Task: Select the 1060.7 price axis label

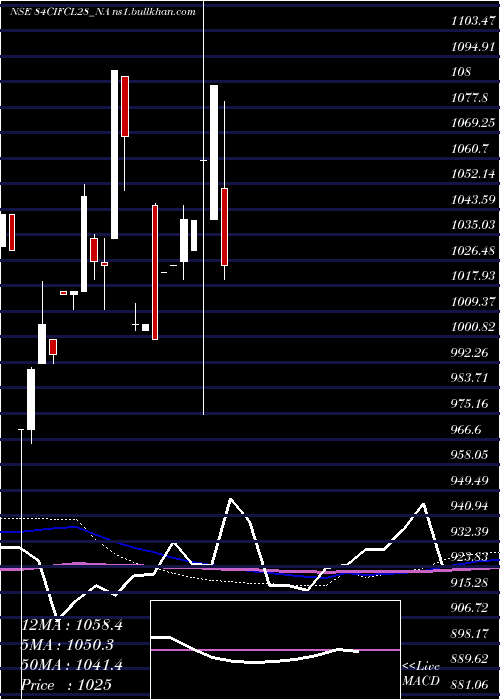Action: 469,148
